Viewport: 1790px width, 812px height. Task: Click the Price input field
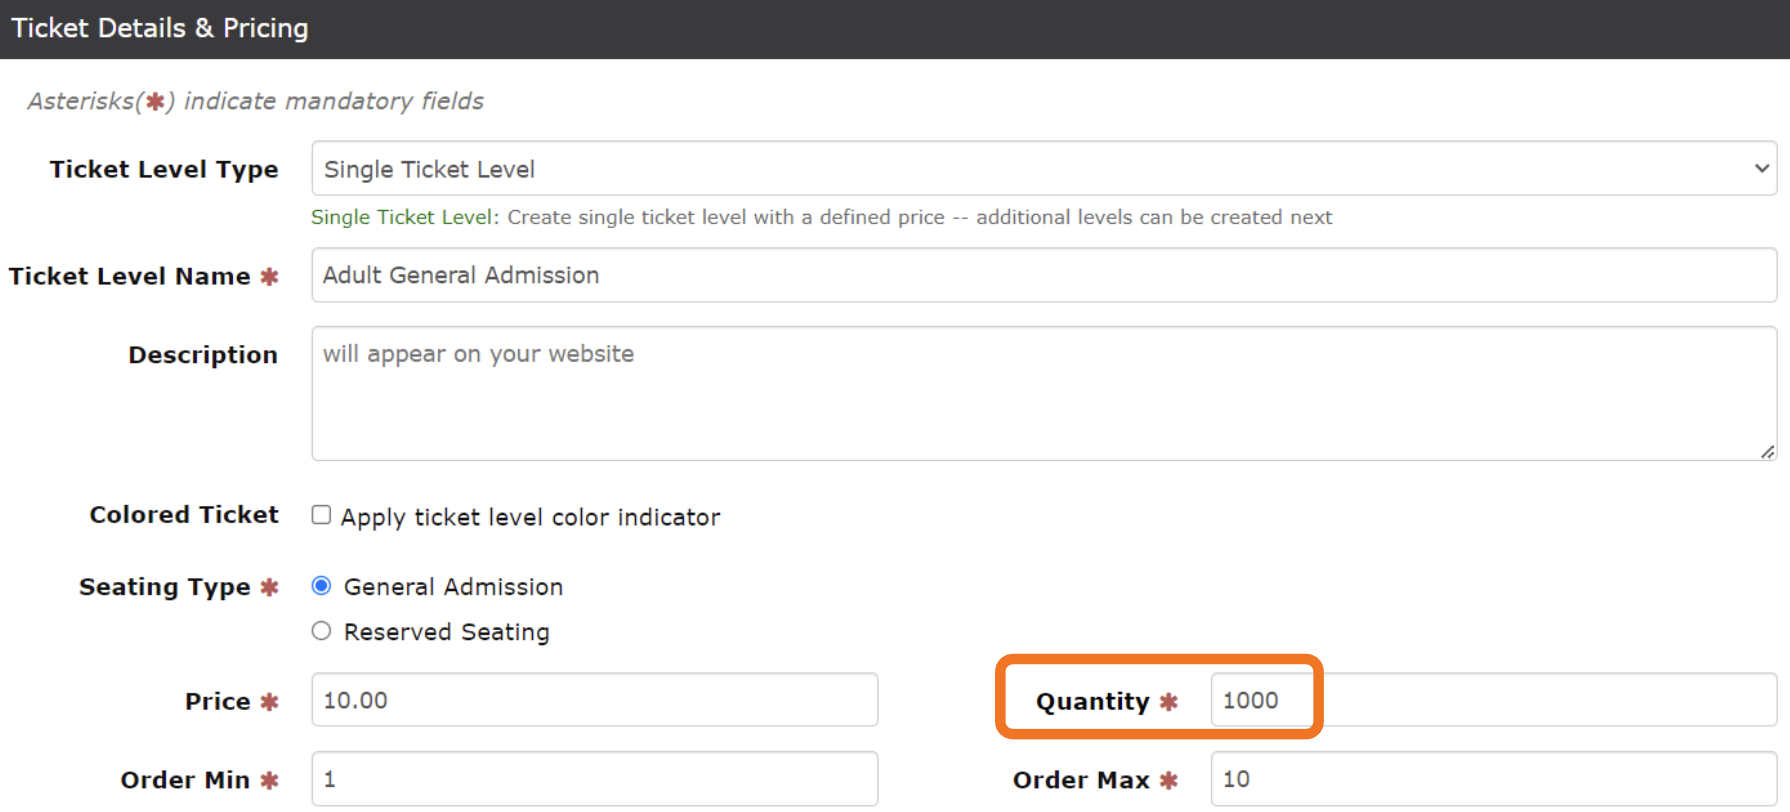coord(594,700)
